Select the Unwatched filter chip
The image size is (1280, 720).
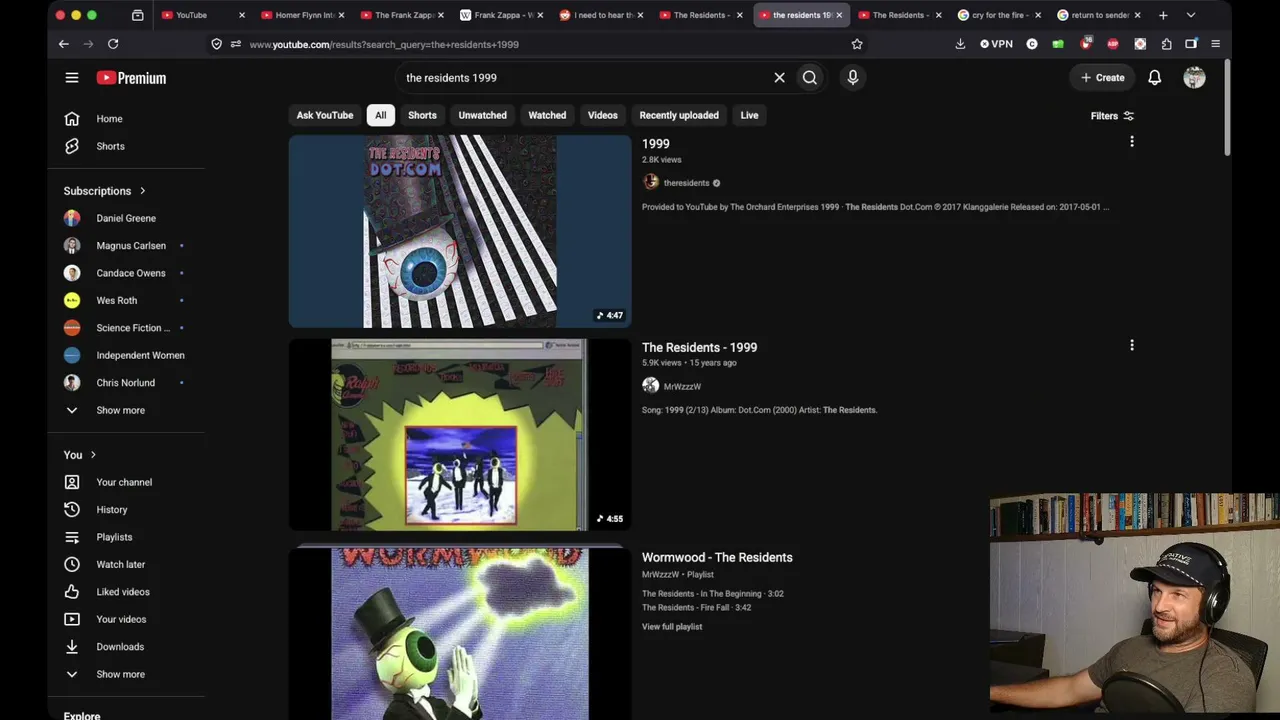coord(483,115)
